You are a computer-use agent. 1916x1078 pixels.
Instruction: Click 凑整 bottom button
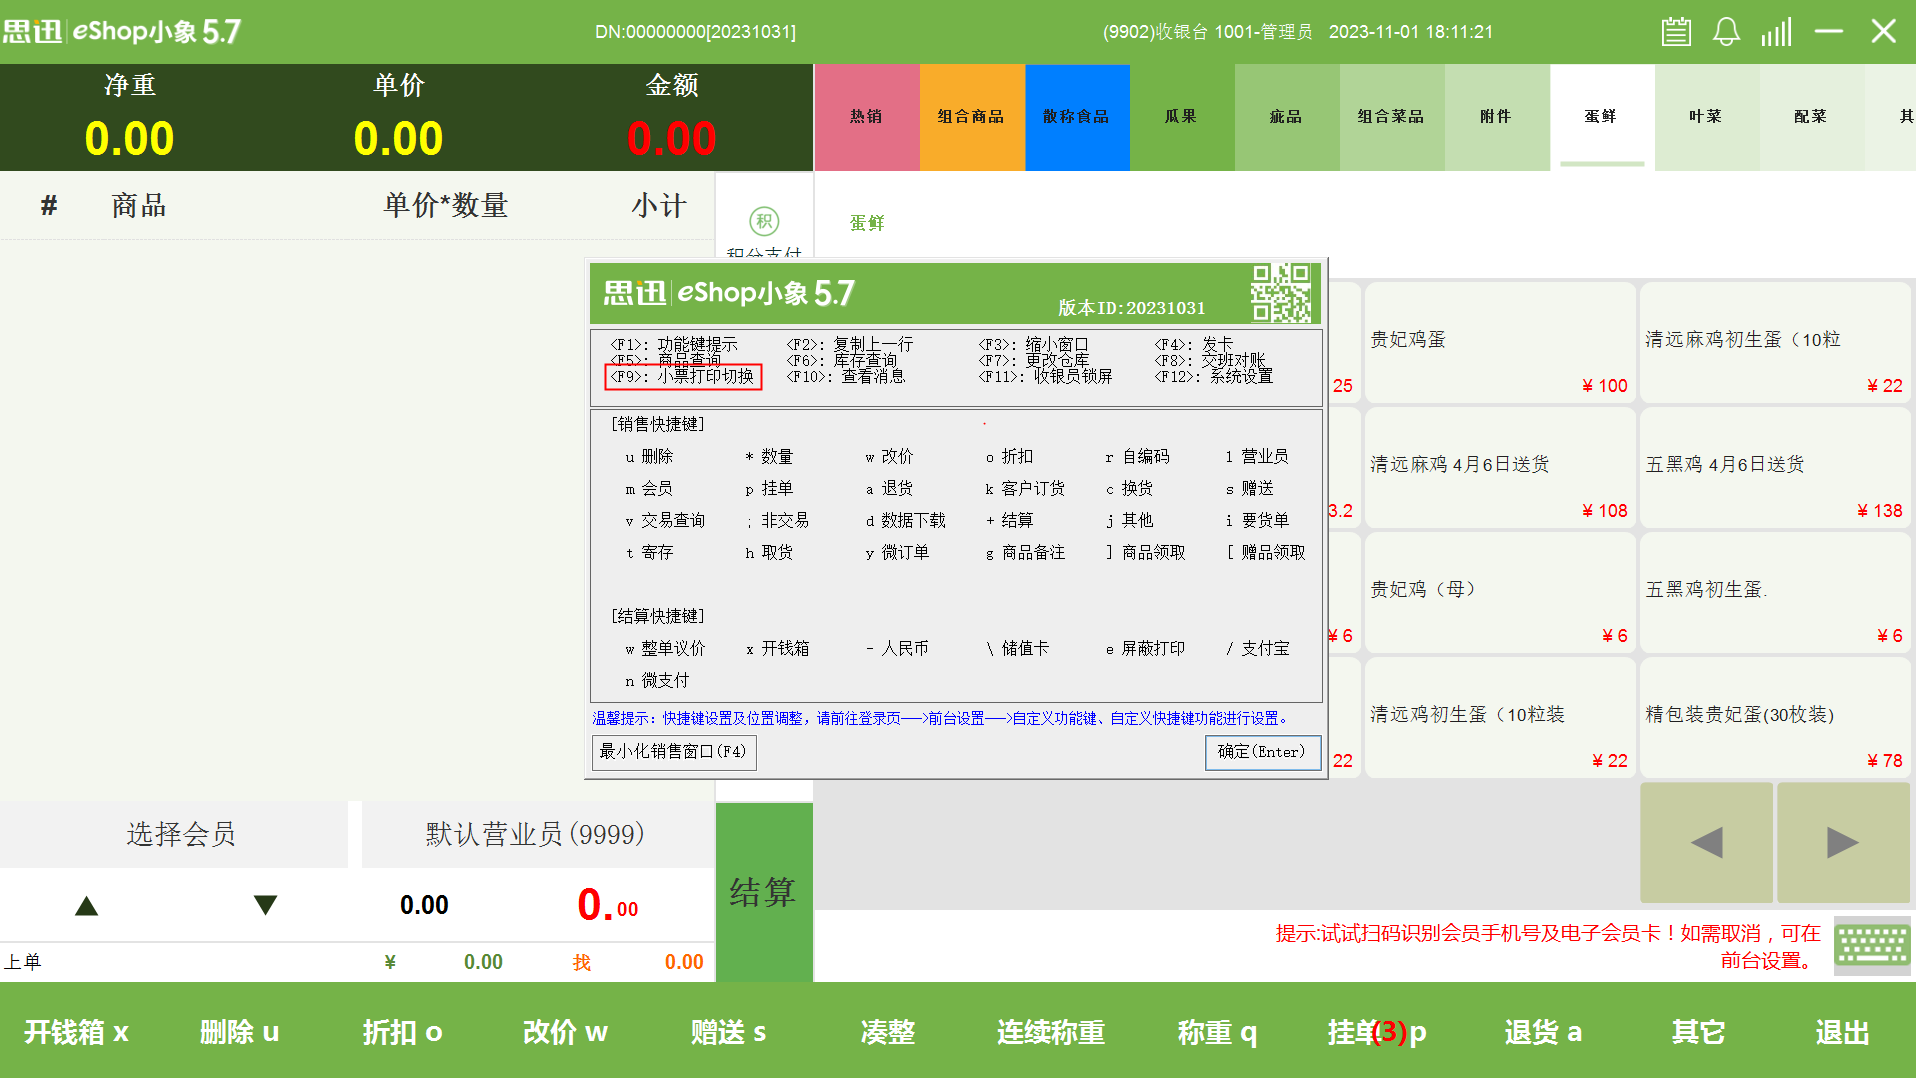click(888, 1032)
